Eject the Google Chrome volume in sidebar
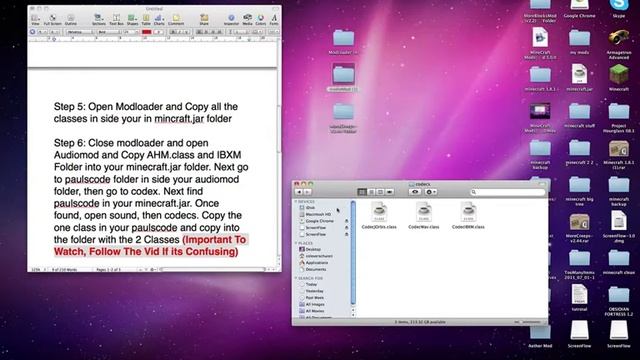 click(x=347, y=221)
